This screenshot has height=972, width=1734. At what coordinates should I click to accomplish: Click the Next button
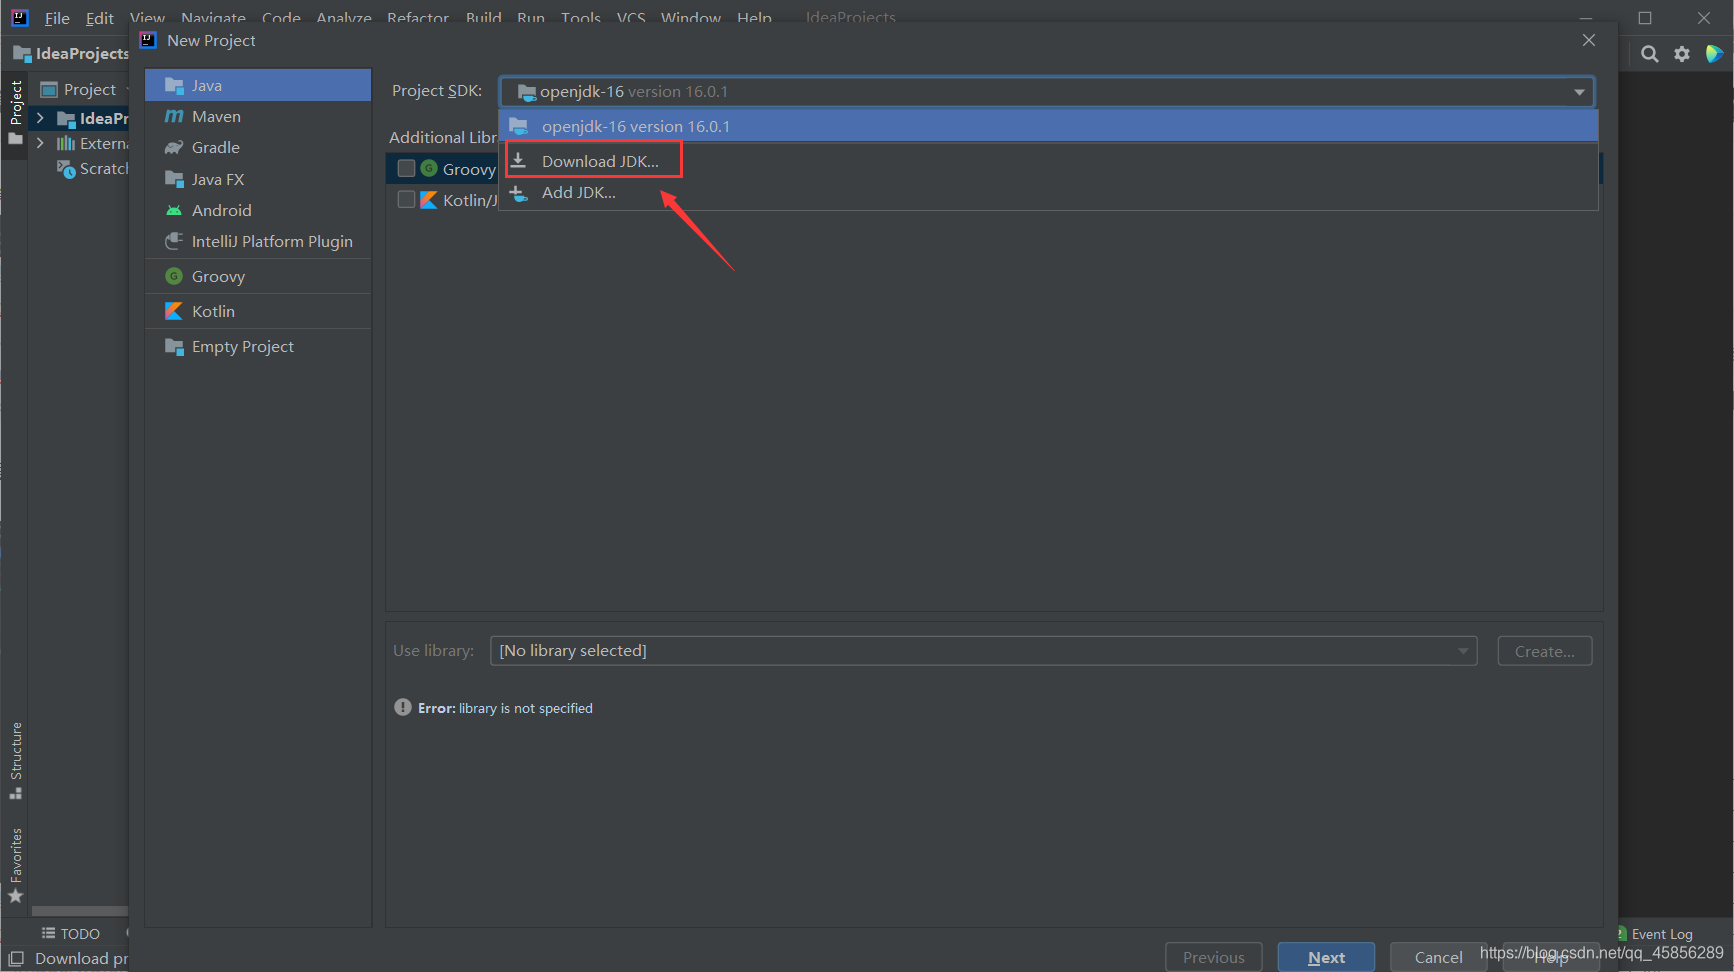tap(1326, 957)
